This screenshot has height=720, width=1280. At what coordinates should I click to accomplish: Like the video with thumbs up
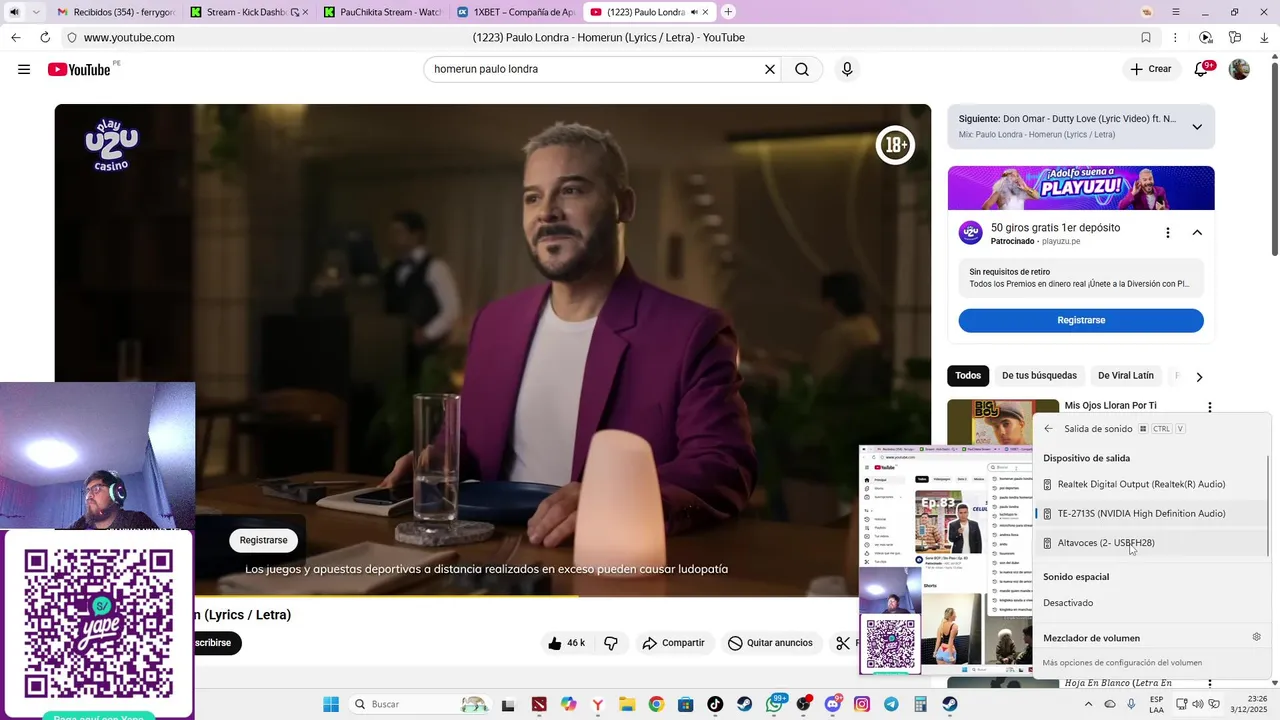[x=566, y=643]
